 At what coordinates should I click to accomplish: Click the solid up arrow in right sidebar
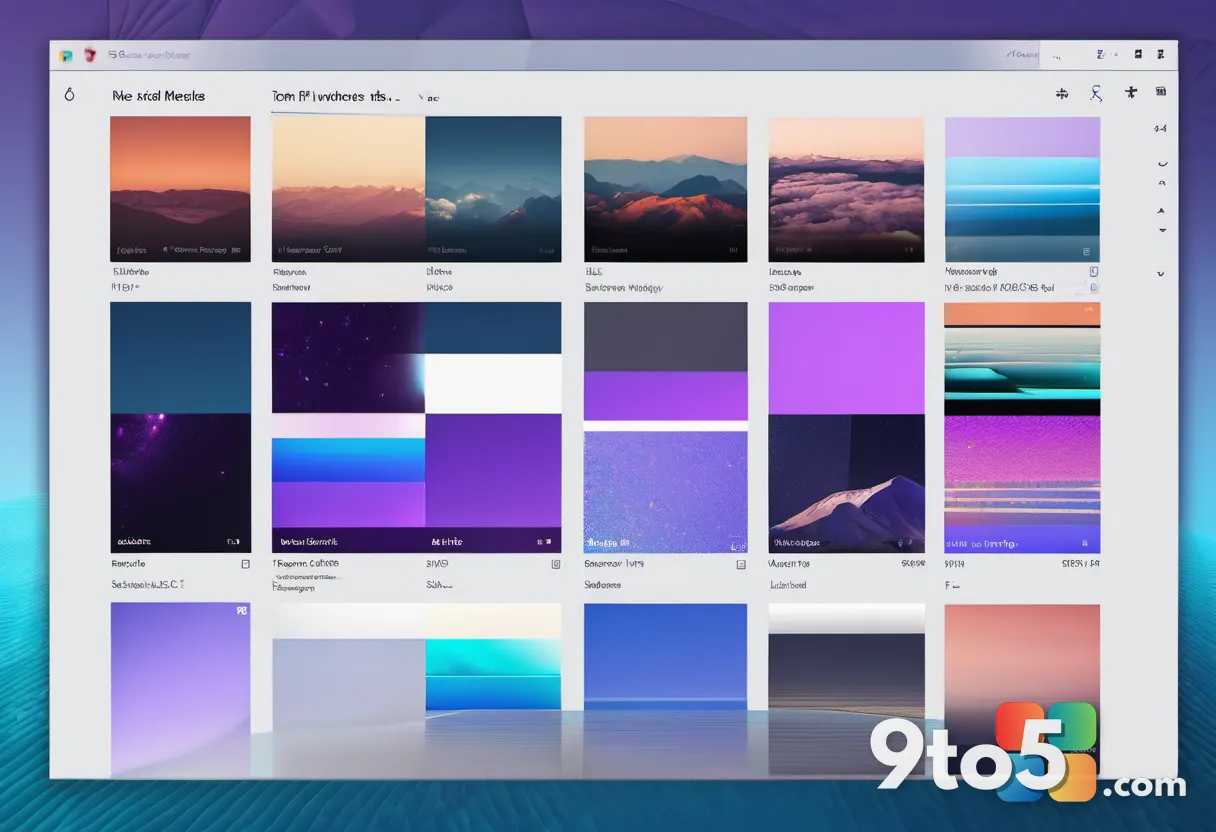(x=1161, y=210)
